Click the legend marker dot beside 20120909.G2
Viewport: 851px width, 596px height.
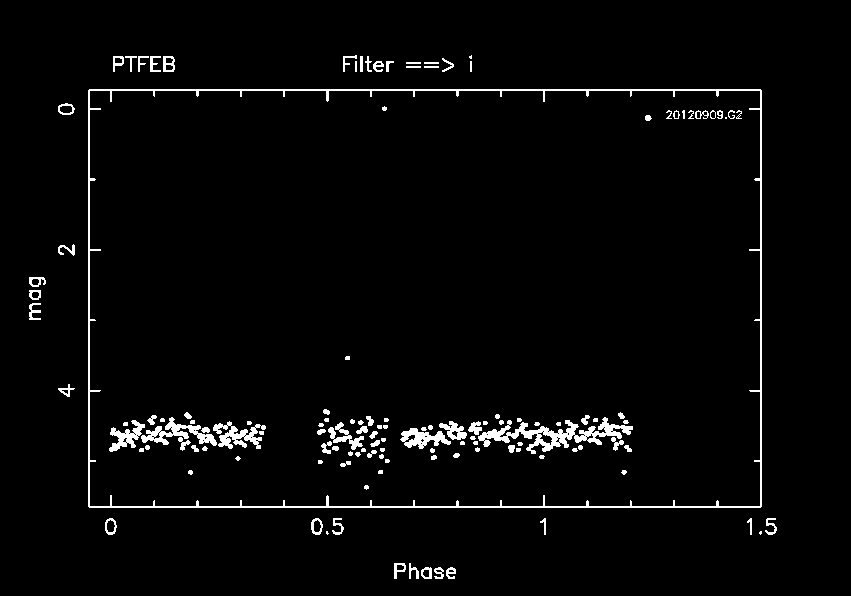tap(648, 117)
